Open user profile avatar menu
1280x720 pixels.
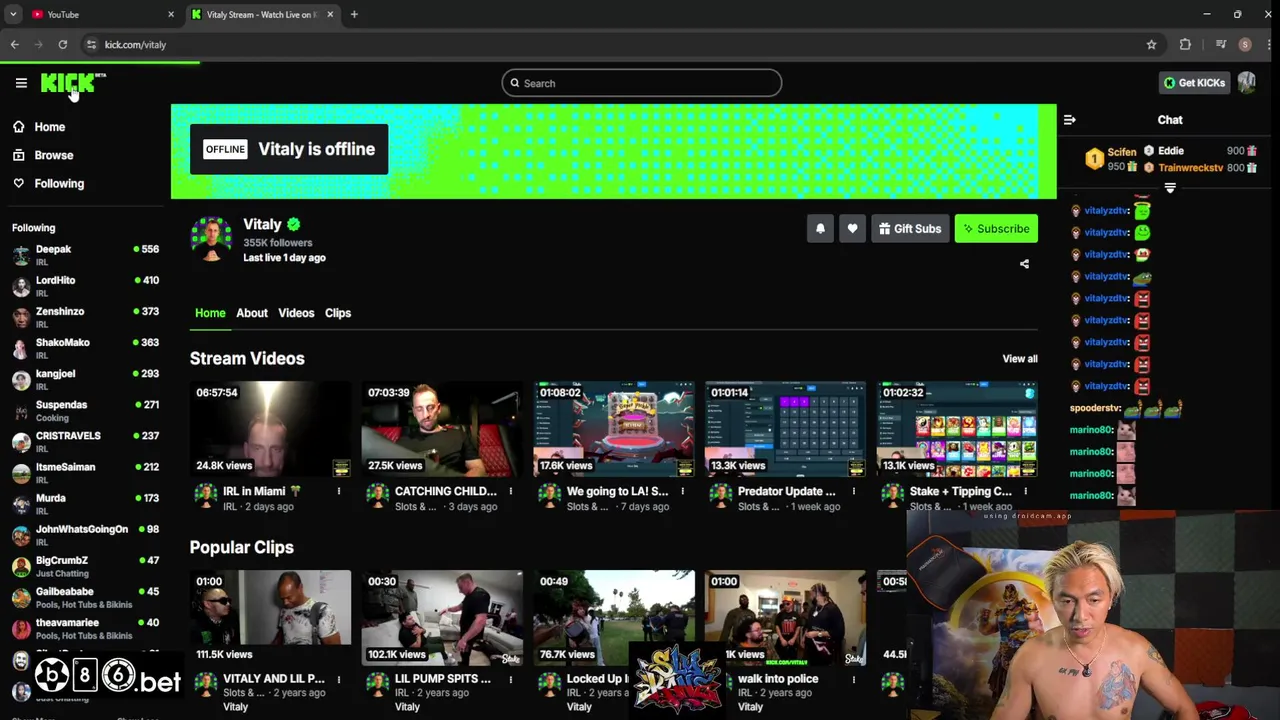click(1246, 83)
